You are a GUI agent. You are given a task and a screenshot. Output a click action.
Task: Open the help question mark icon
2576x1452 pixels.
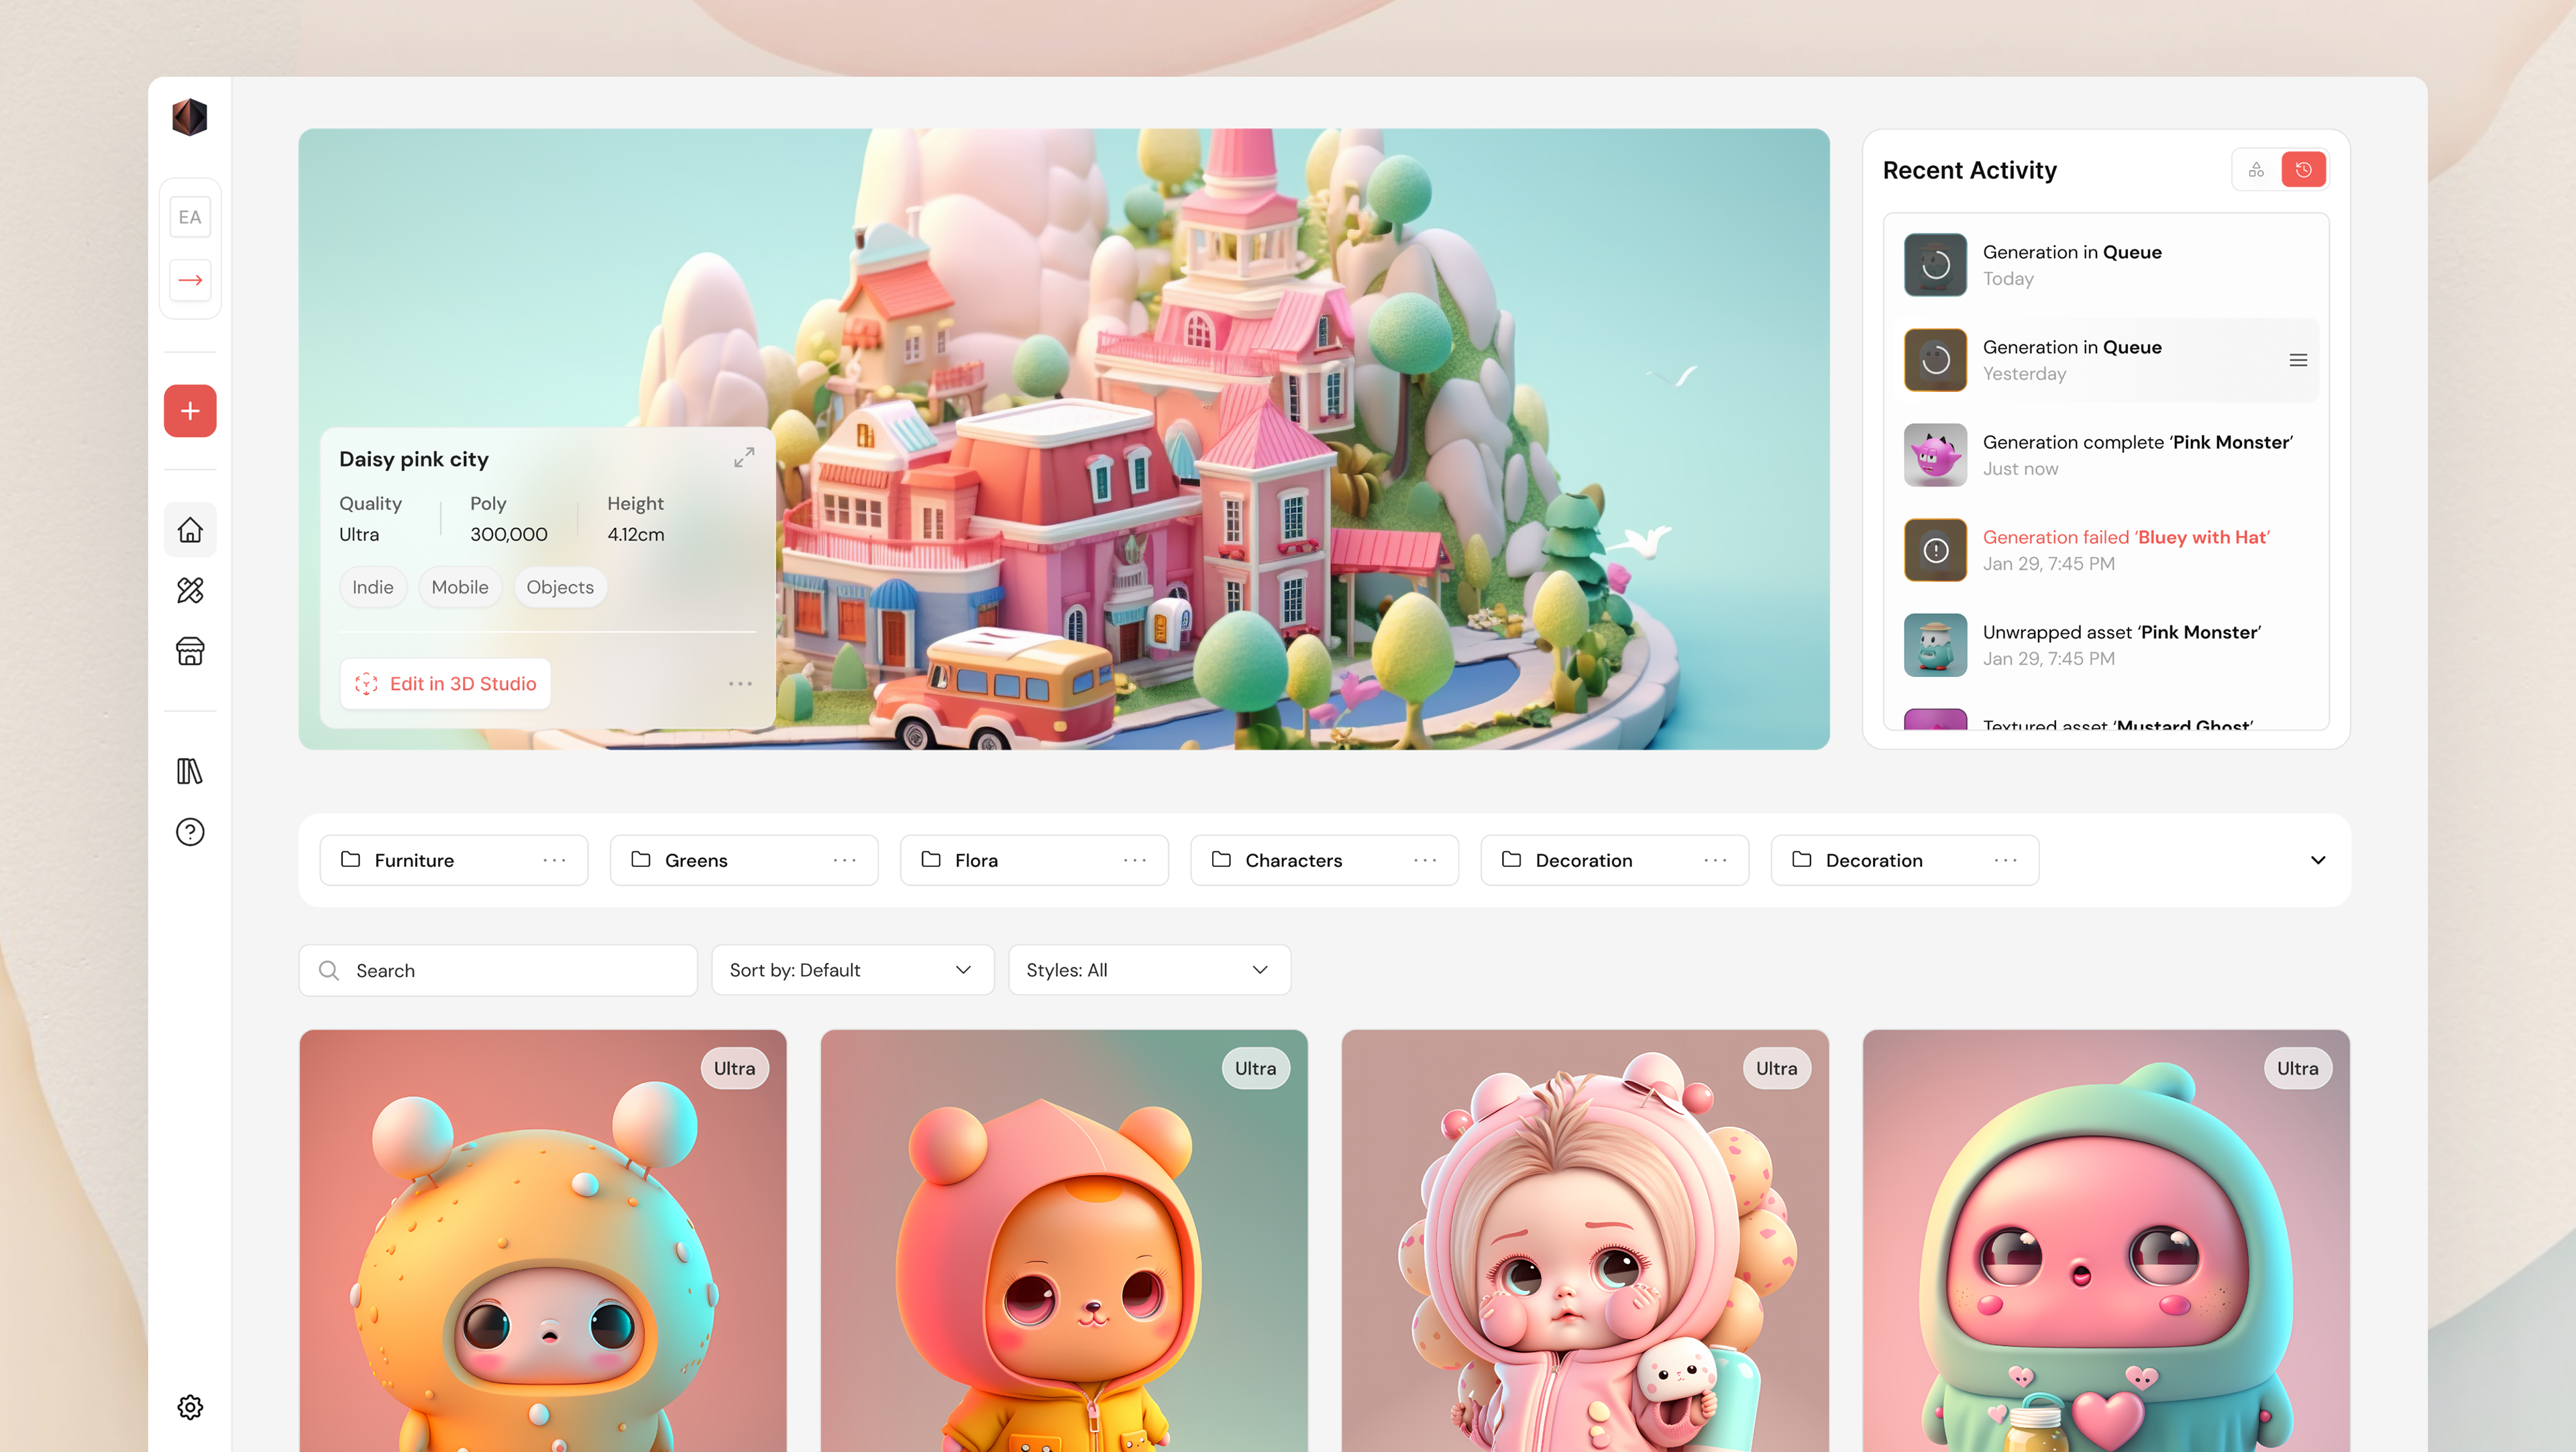tap(190, 832)
